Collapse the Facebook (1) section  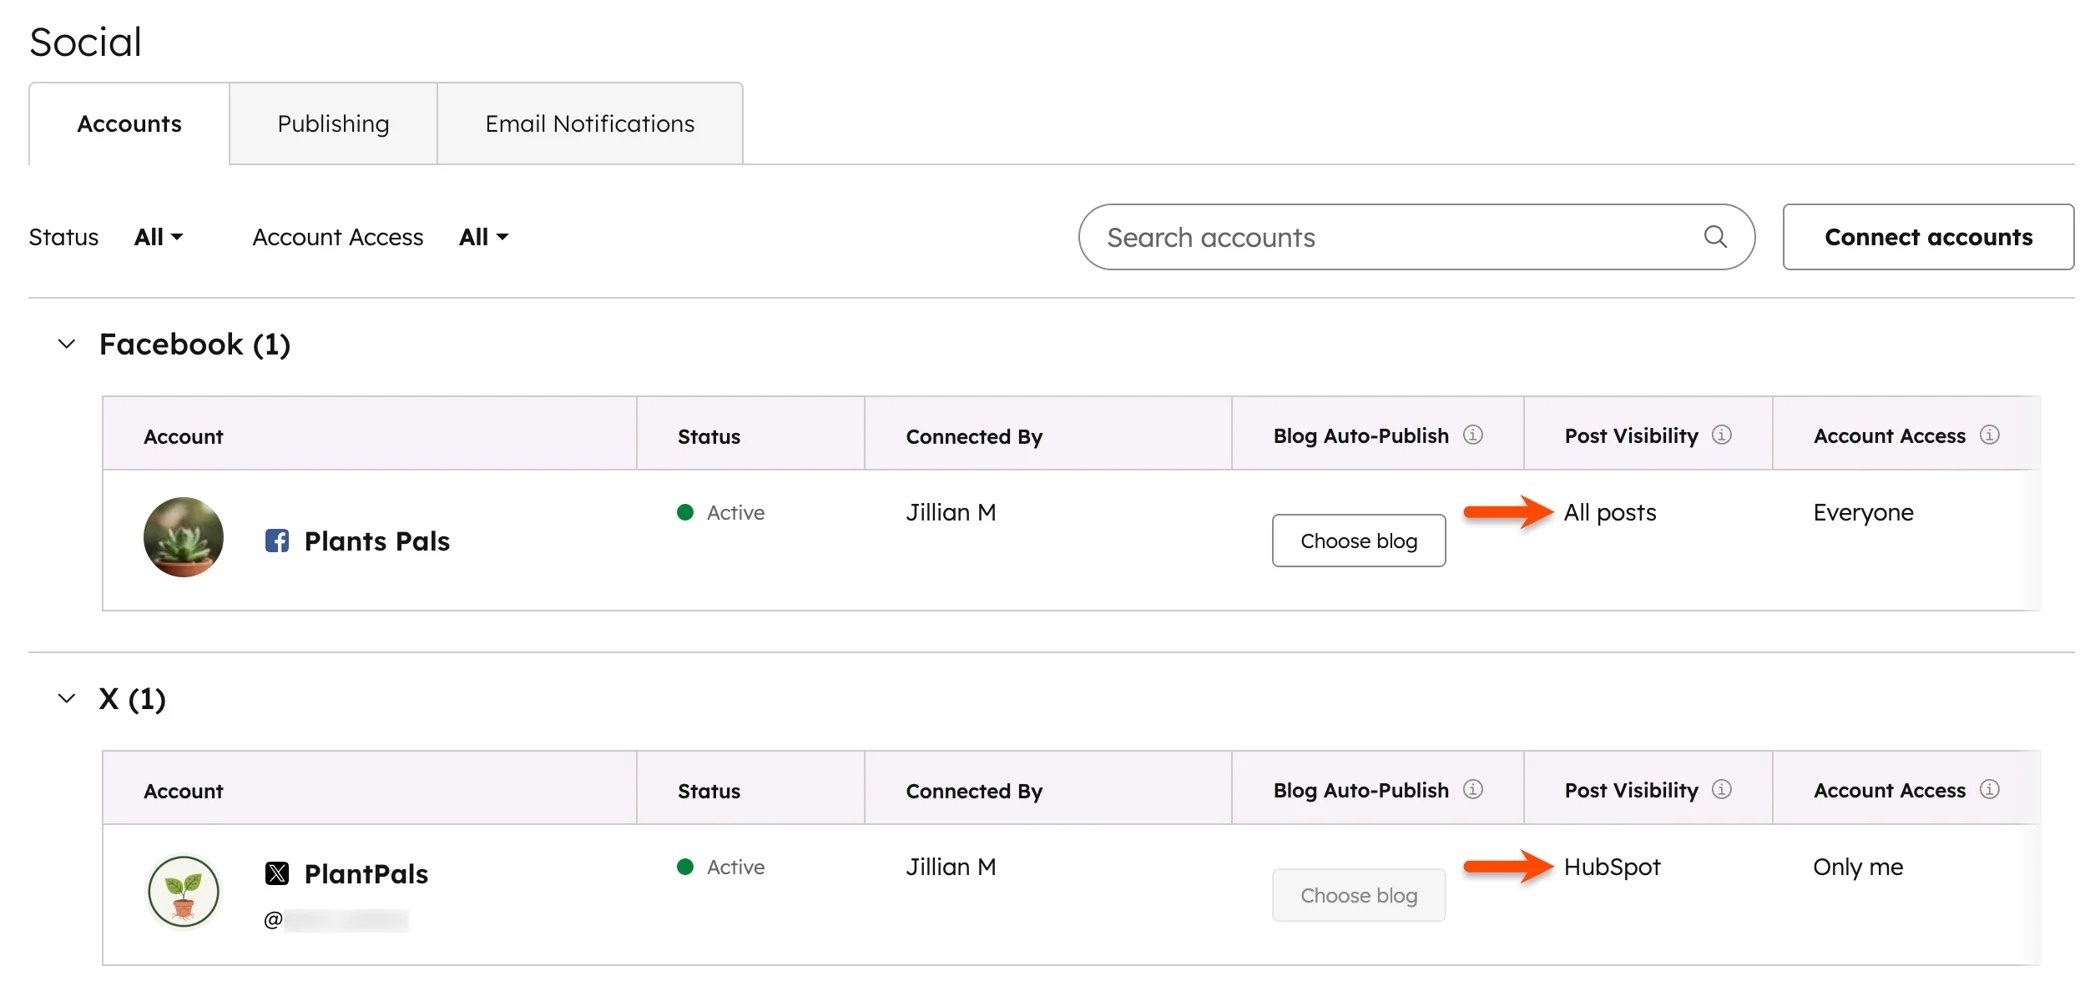[x=66, y=343]
